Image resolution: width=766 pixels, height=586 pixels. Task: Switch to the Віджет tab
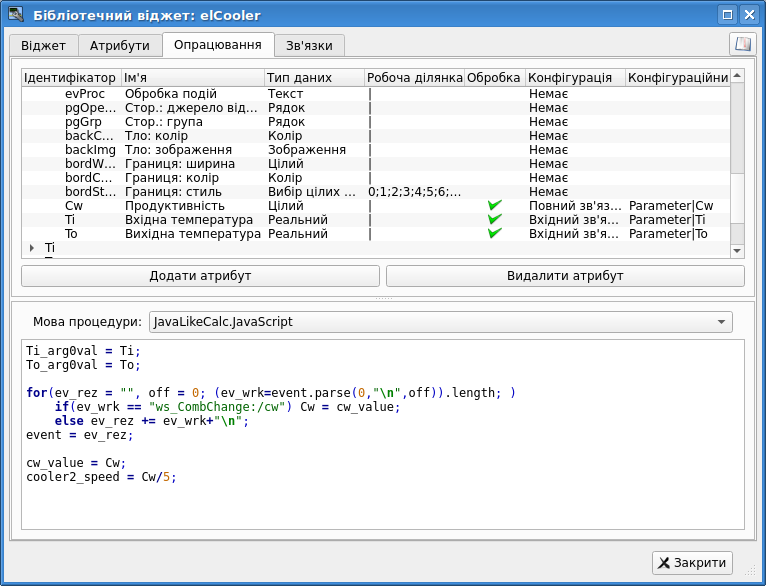pyautogui.click(x=43, y=46)
